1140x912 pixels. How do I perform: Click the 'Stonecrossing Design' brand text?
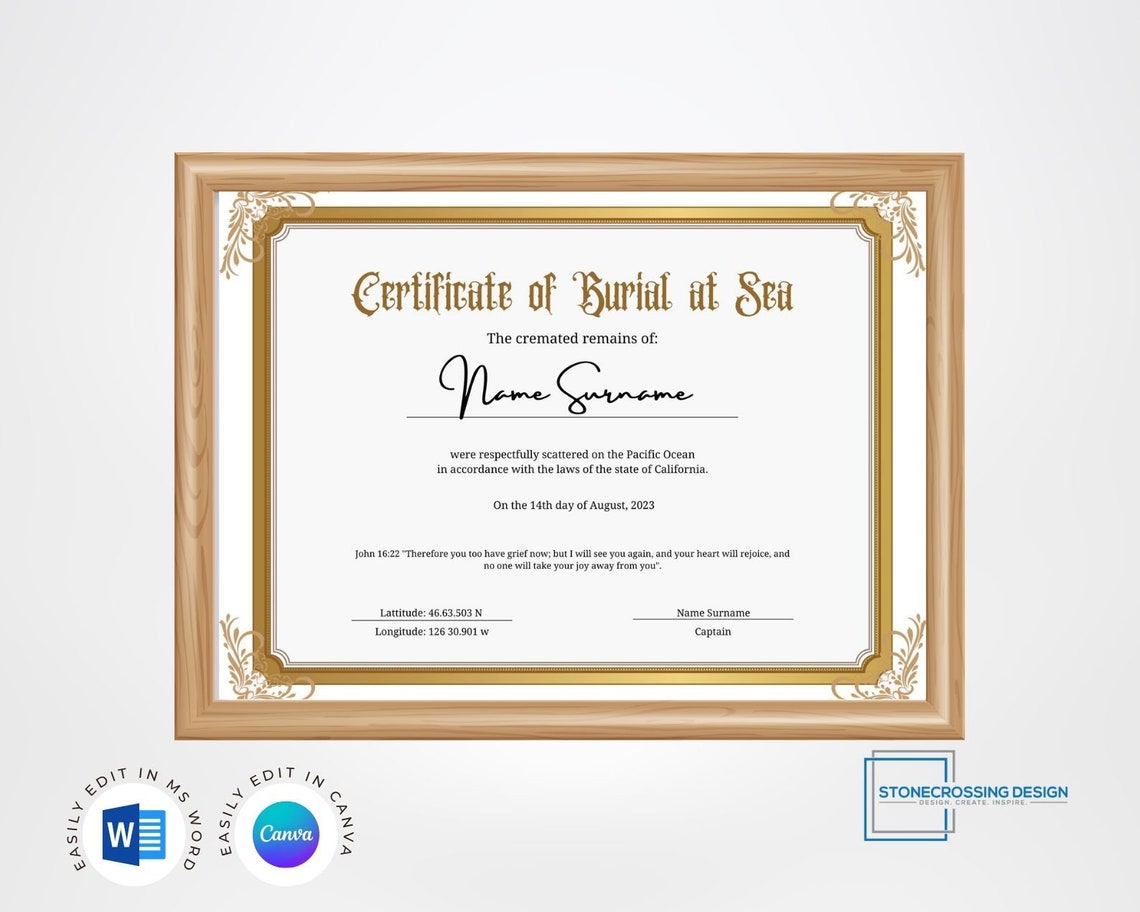[971, 789]
